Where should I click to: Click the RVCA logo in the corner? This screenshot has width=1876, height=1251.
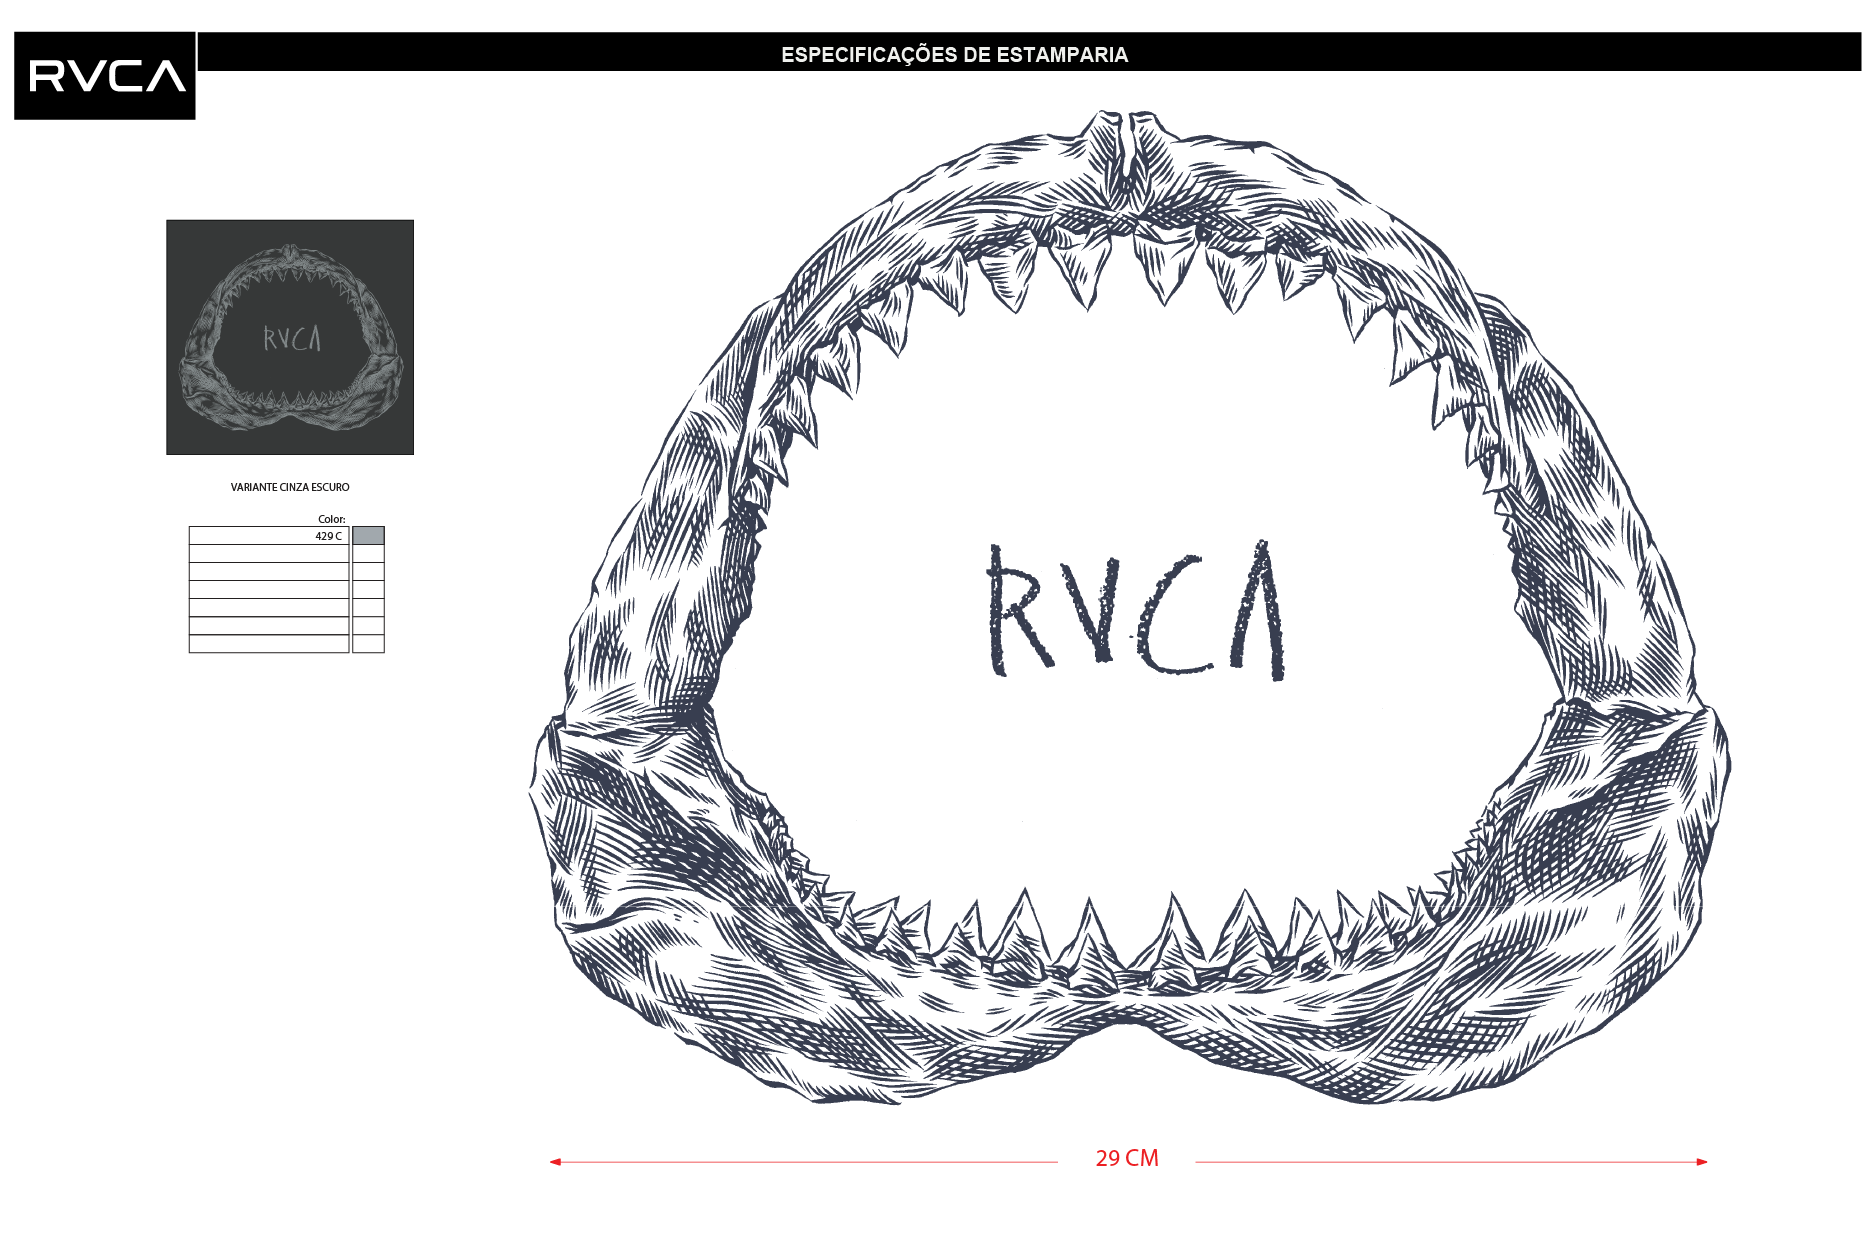105,76
